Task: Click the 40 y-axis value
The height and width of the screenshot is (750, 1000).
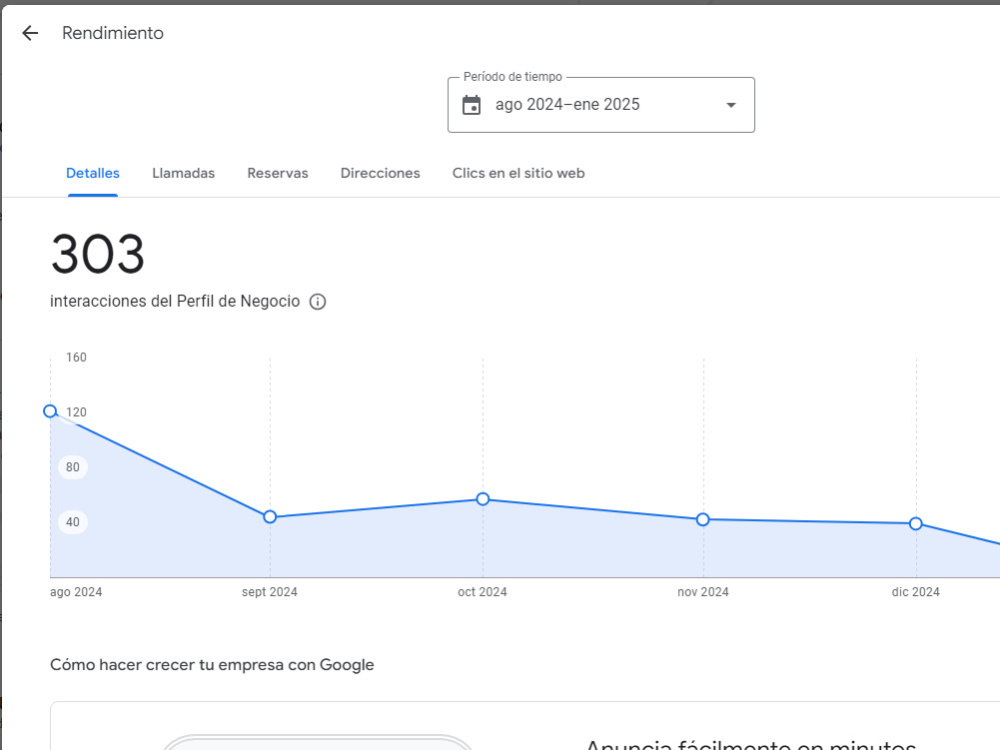Action: point(73,522)
